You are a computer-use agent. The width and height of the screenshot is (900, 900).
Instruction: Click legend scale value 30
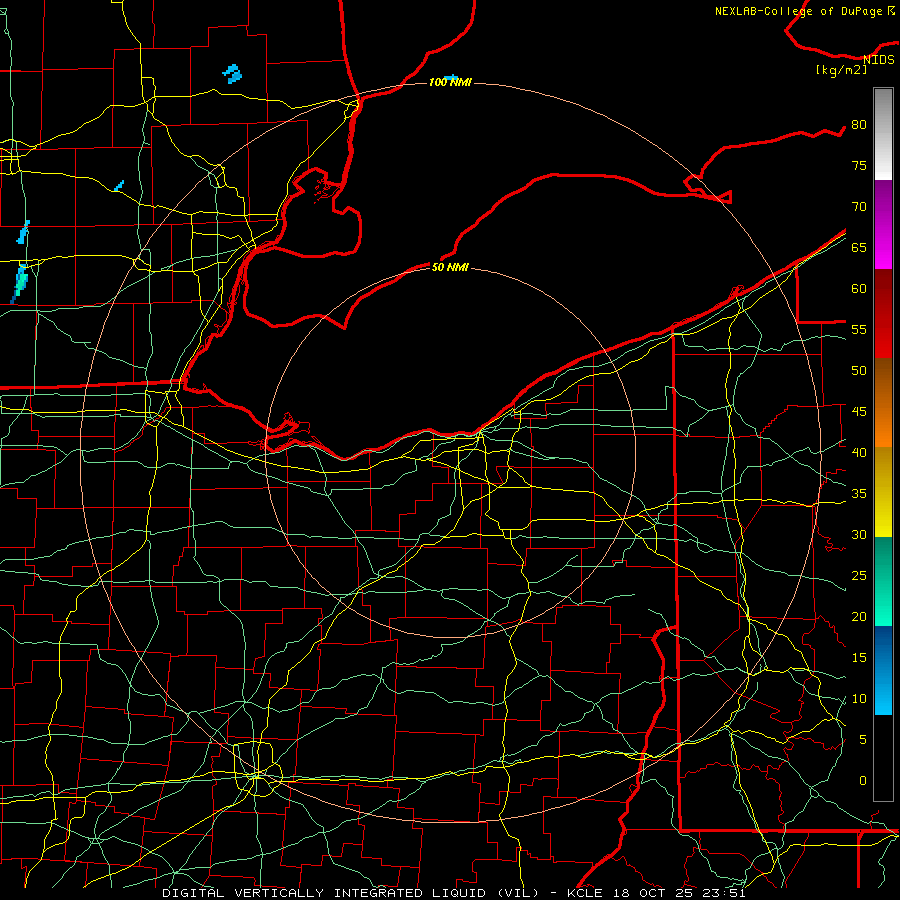(x=859, y=534)
